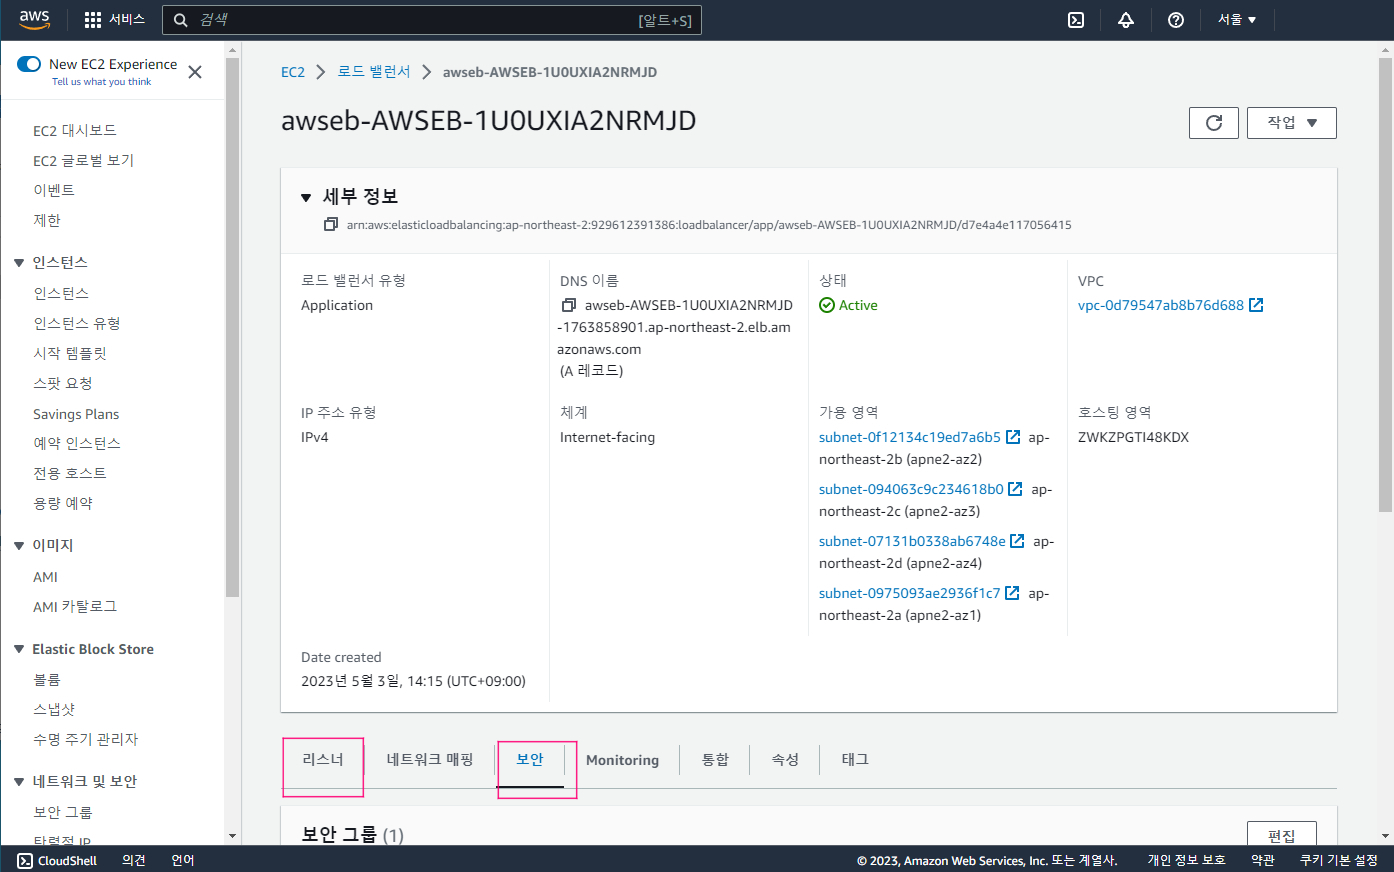The height and width of the screenshot is (872, 1394).
Task: Click the search magnifier icon
Action: (x=181, y=20)
